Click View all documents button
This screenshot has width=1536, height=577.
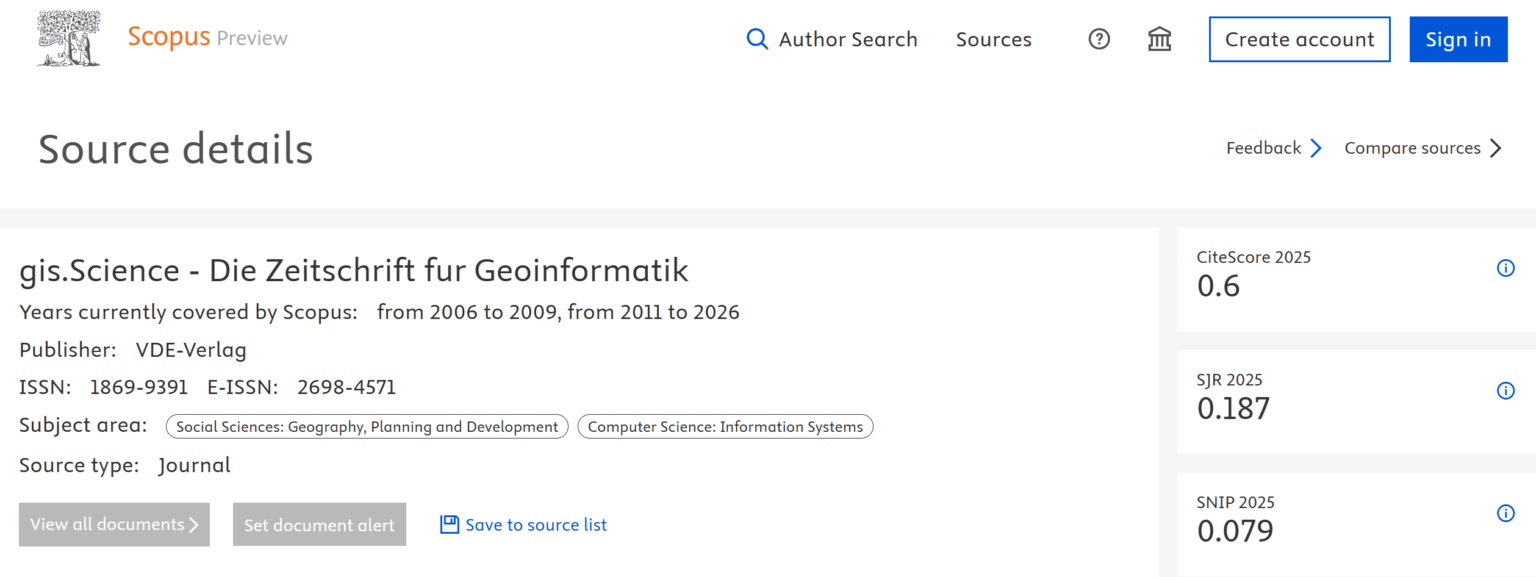point(114,525)
